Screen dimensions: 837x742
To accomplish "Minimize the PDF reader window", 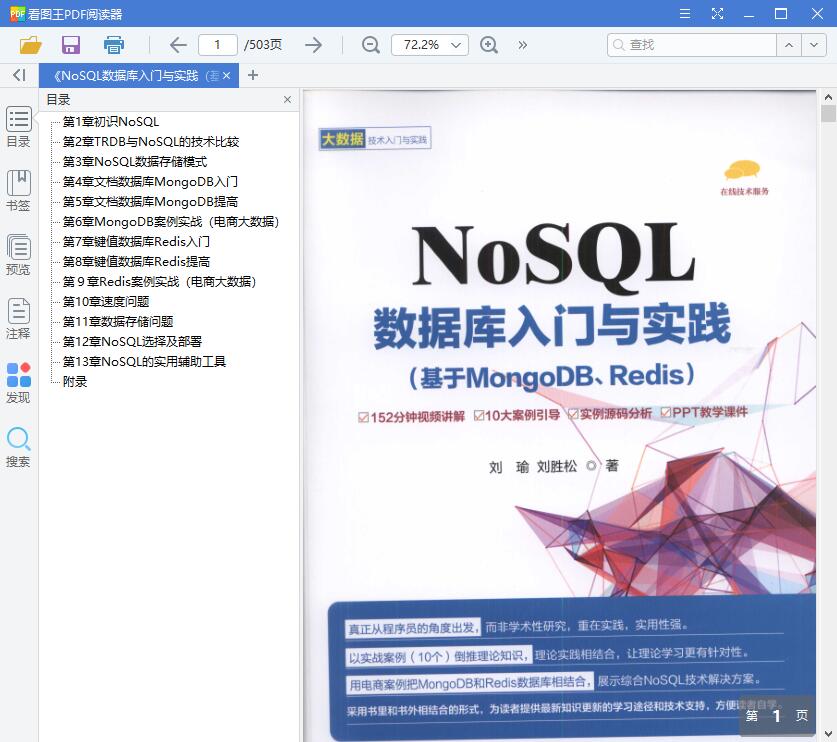I will [749, 14].
